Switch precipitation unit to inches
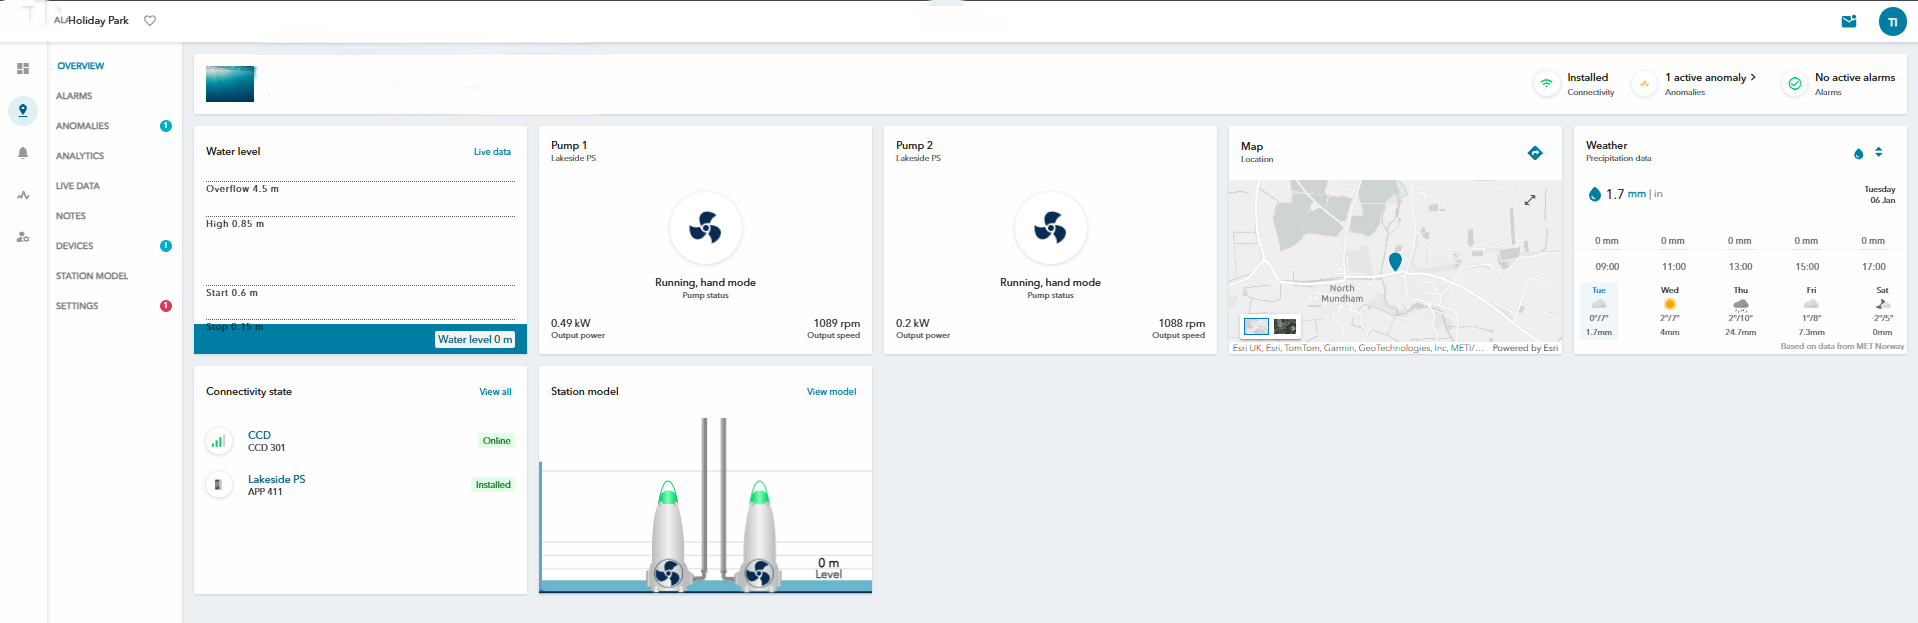The image size is (1918, 623). [1658, 194]
